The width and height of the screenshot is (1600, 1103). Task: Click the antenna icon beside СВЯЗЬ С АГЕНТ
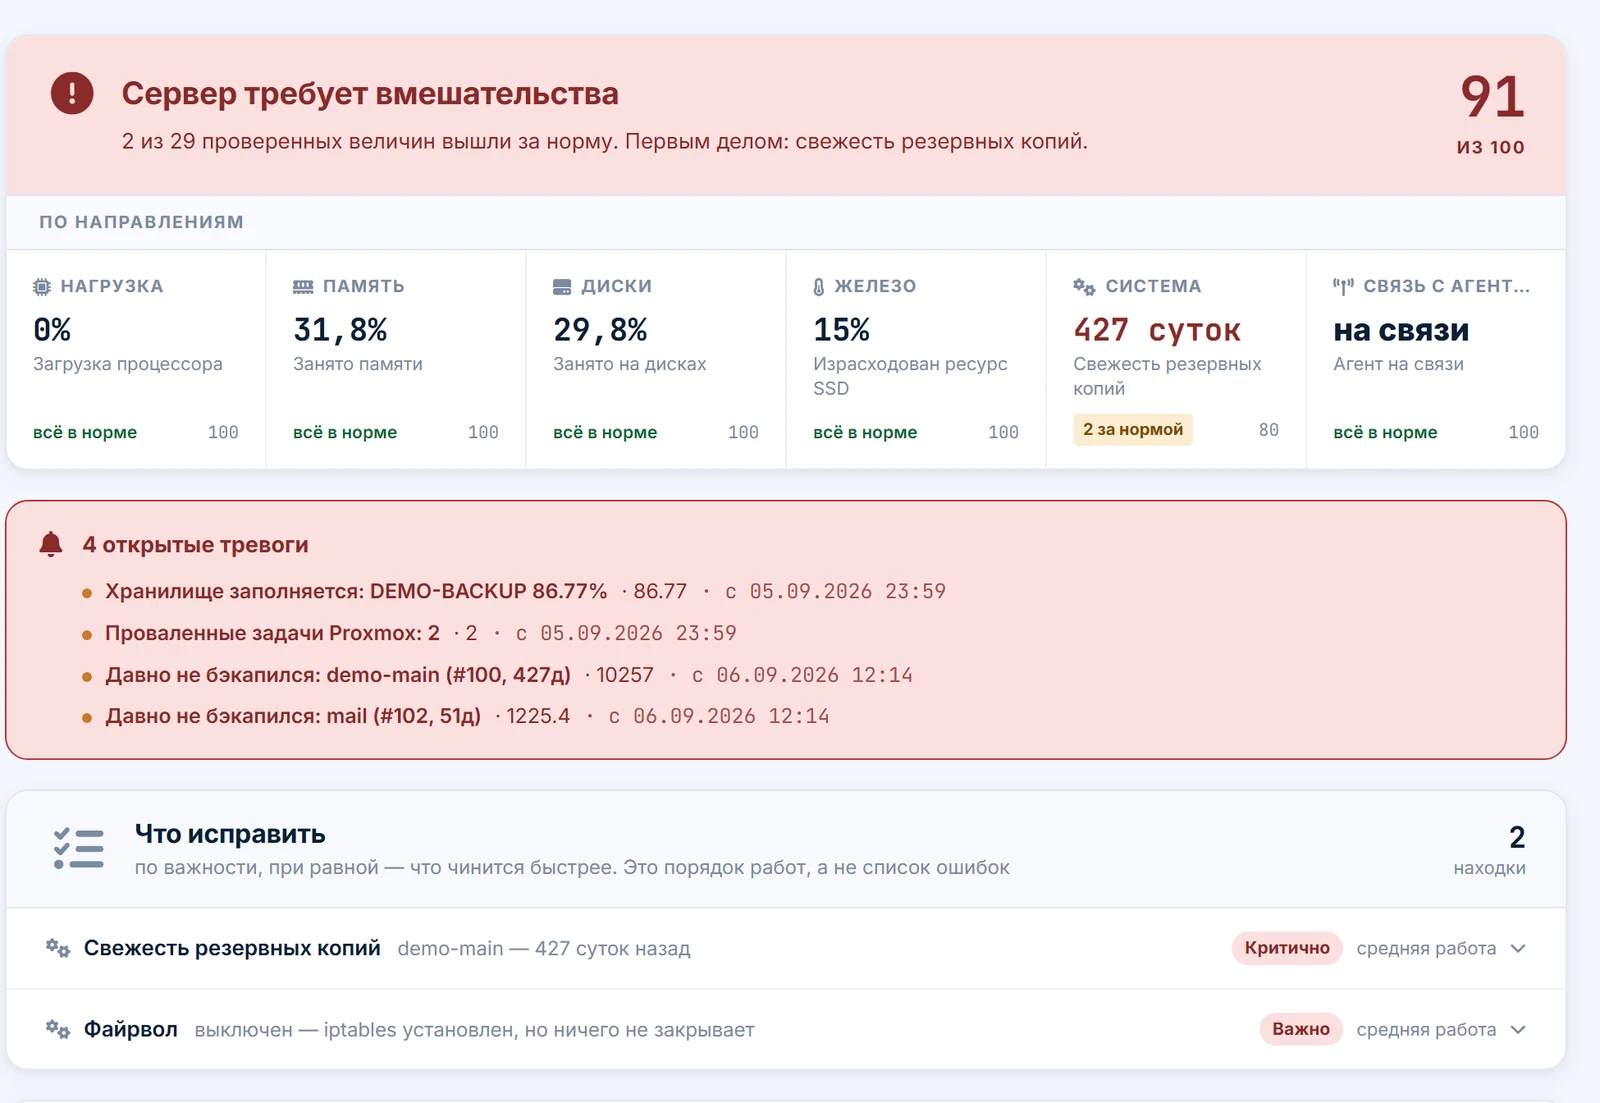[x=1343, y=287]
